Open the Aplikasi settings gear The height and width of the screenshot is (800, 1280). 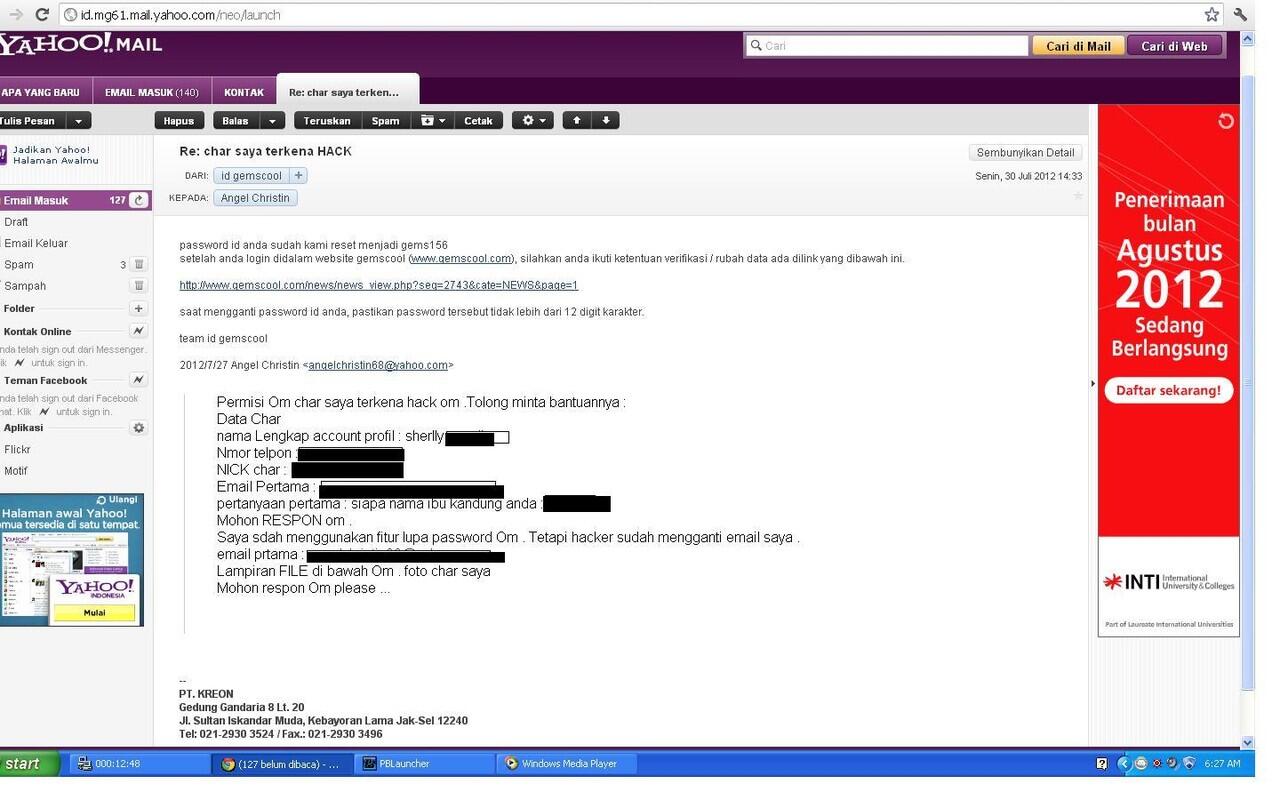(x=139, y=428)
